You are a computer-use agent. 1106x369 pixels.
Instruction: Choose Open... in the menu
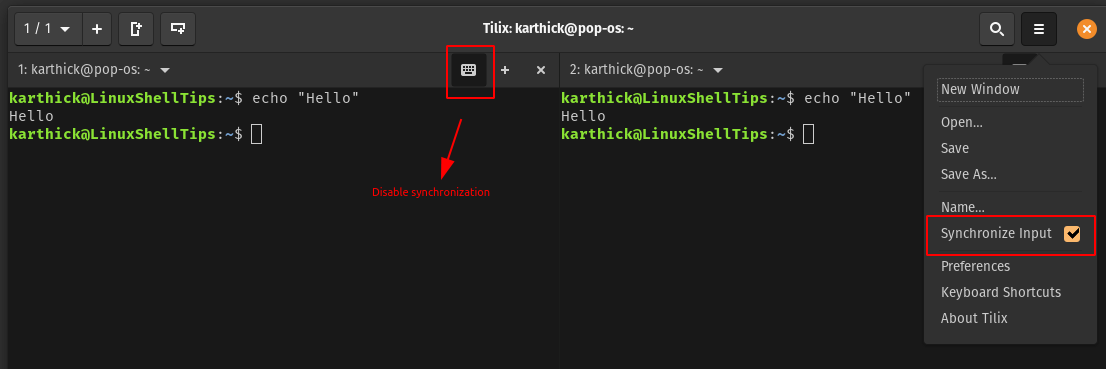961,122
